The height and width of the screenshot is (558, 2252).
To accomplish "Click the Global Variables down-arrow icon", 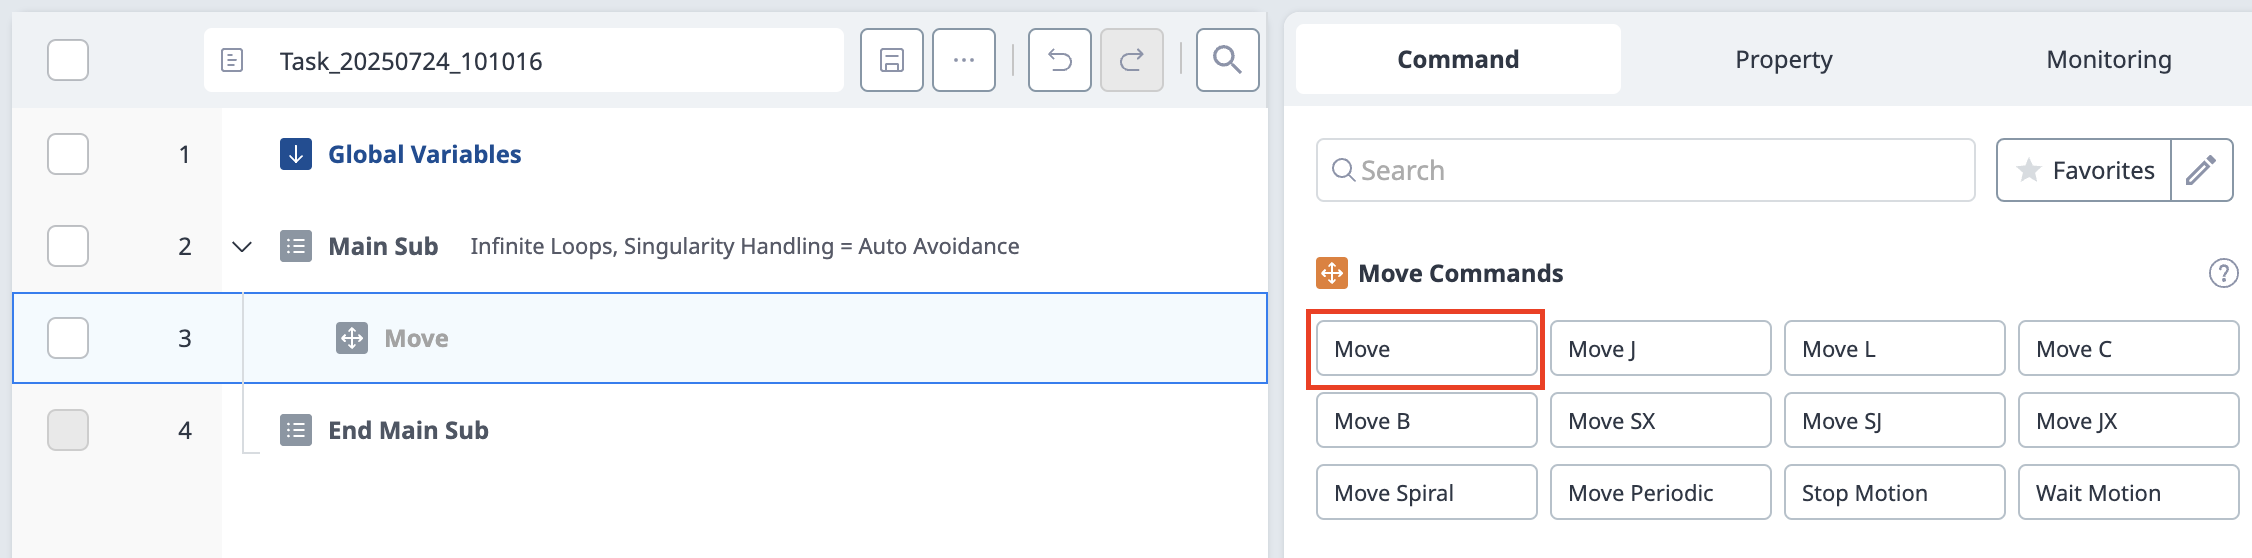I will coord(295,154).
